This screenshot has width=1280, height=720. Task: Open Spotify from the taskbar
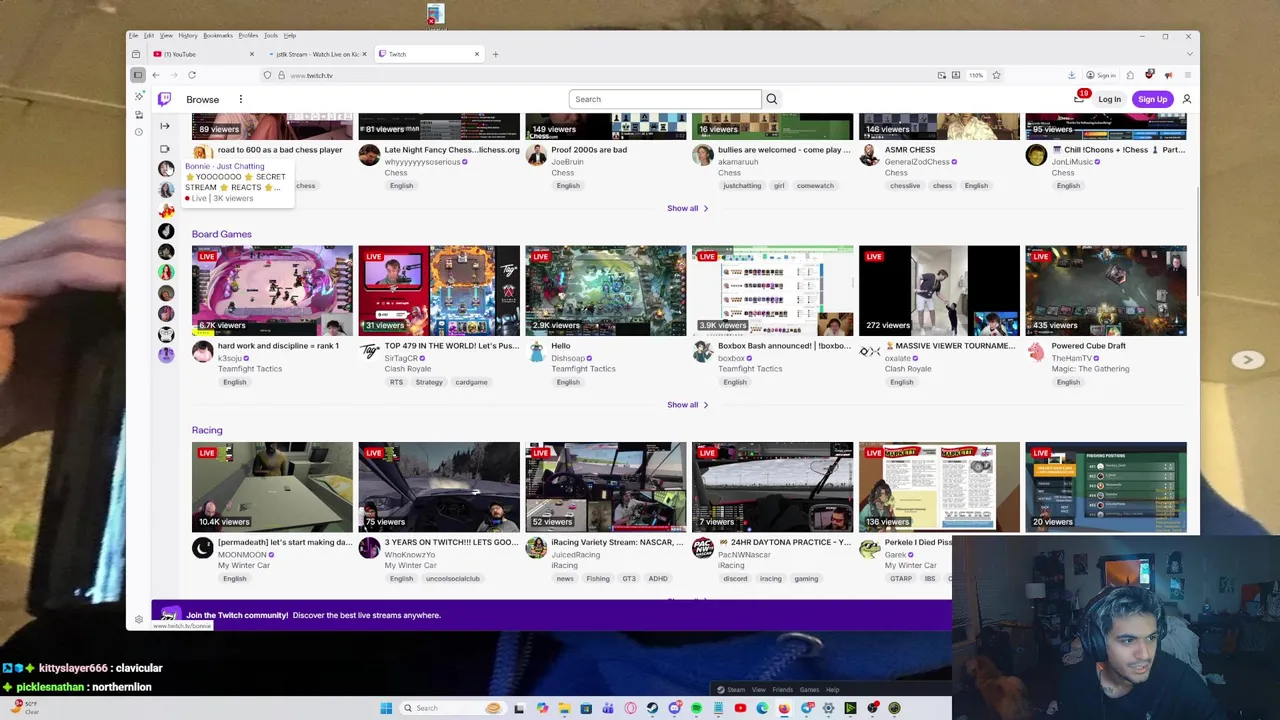point(696,708)
